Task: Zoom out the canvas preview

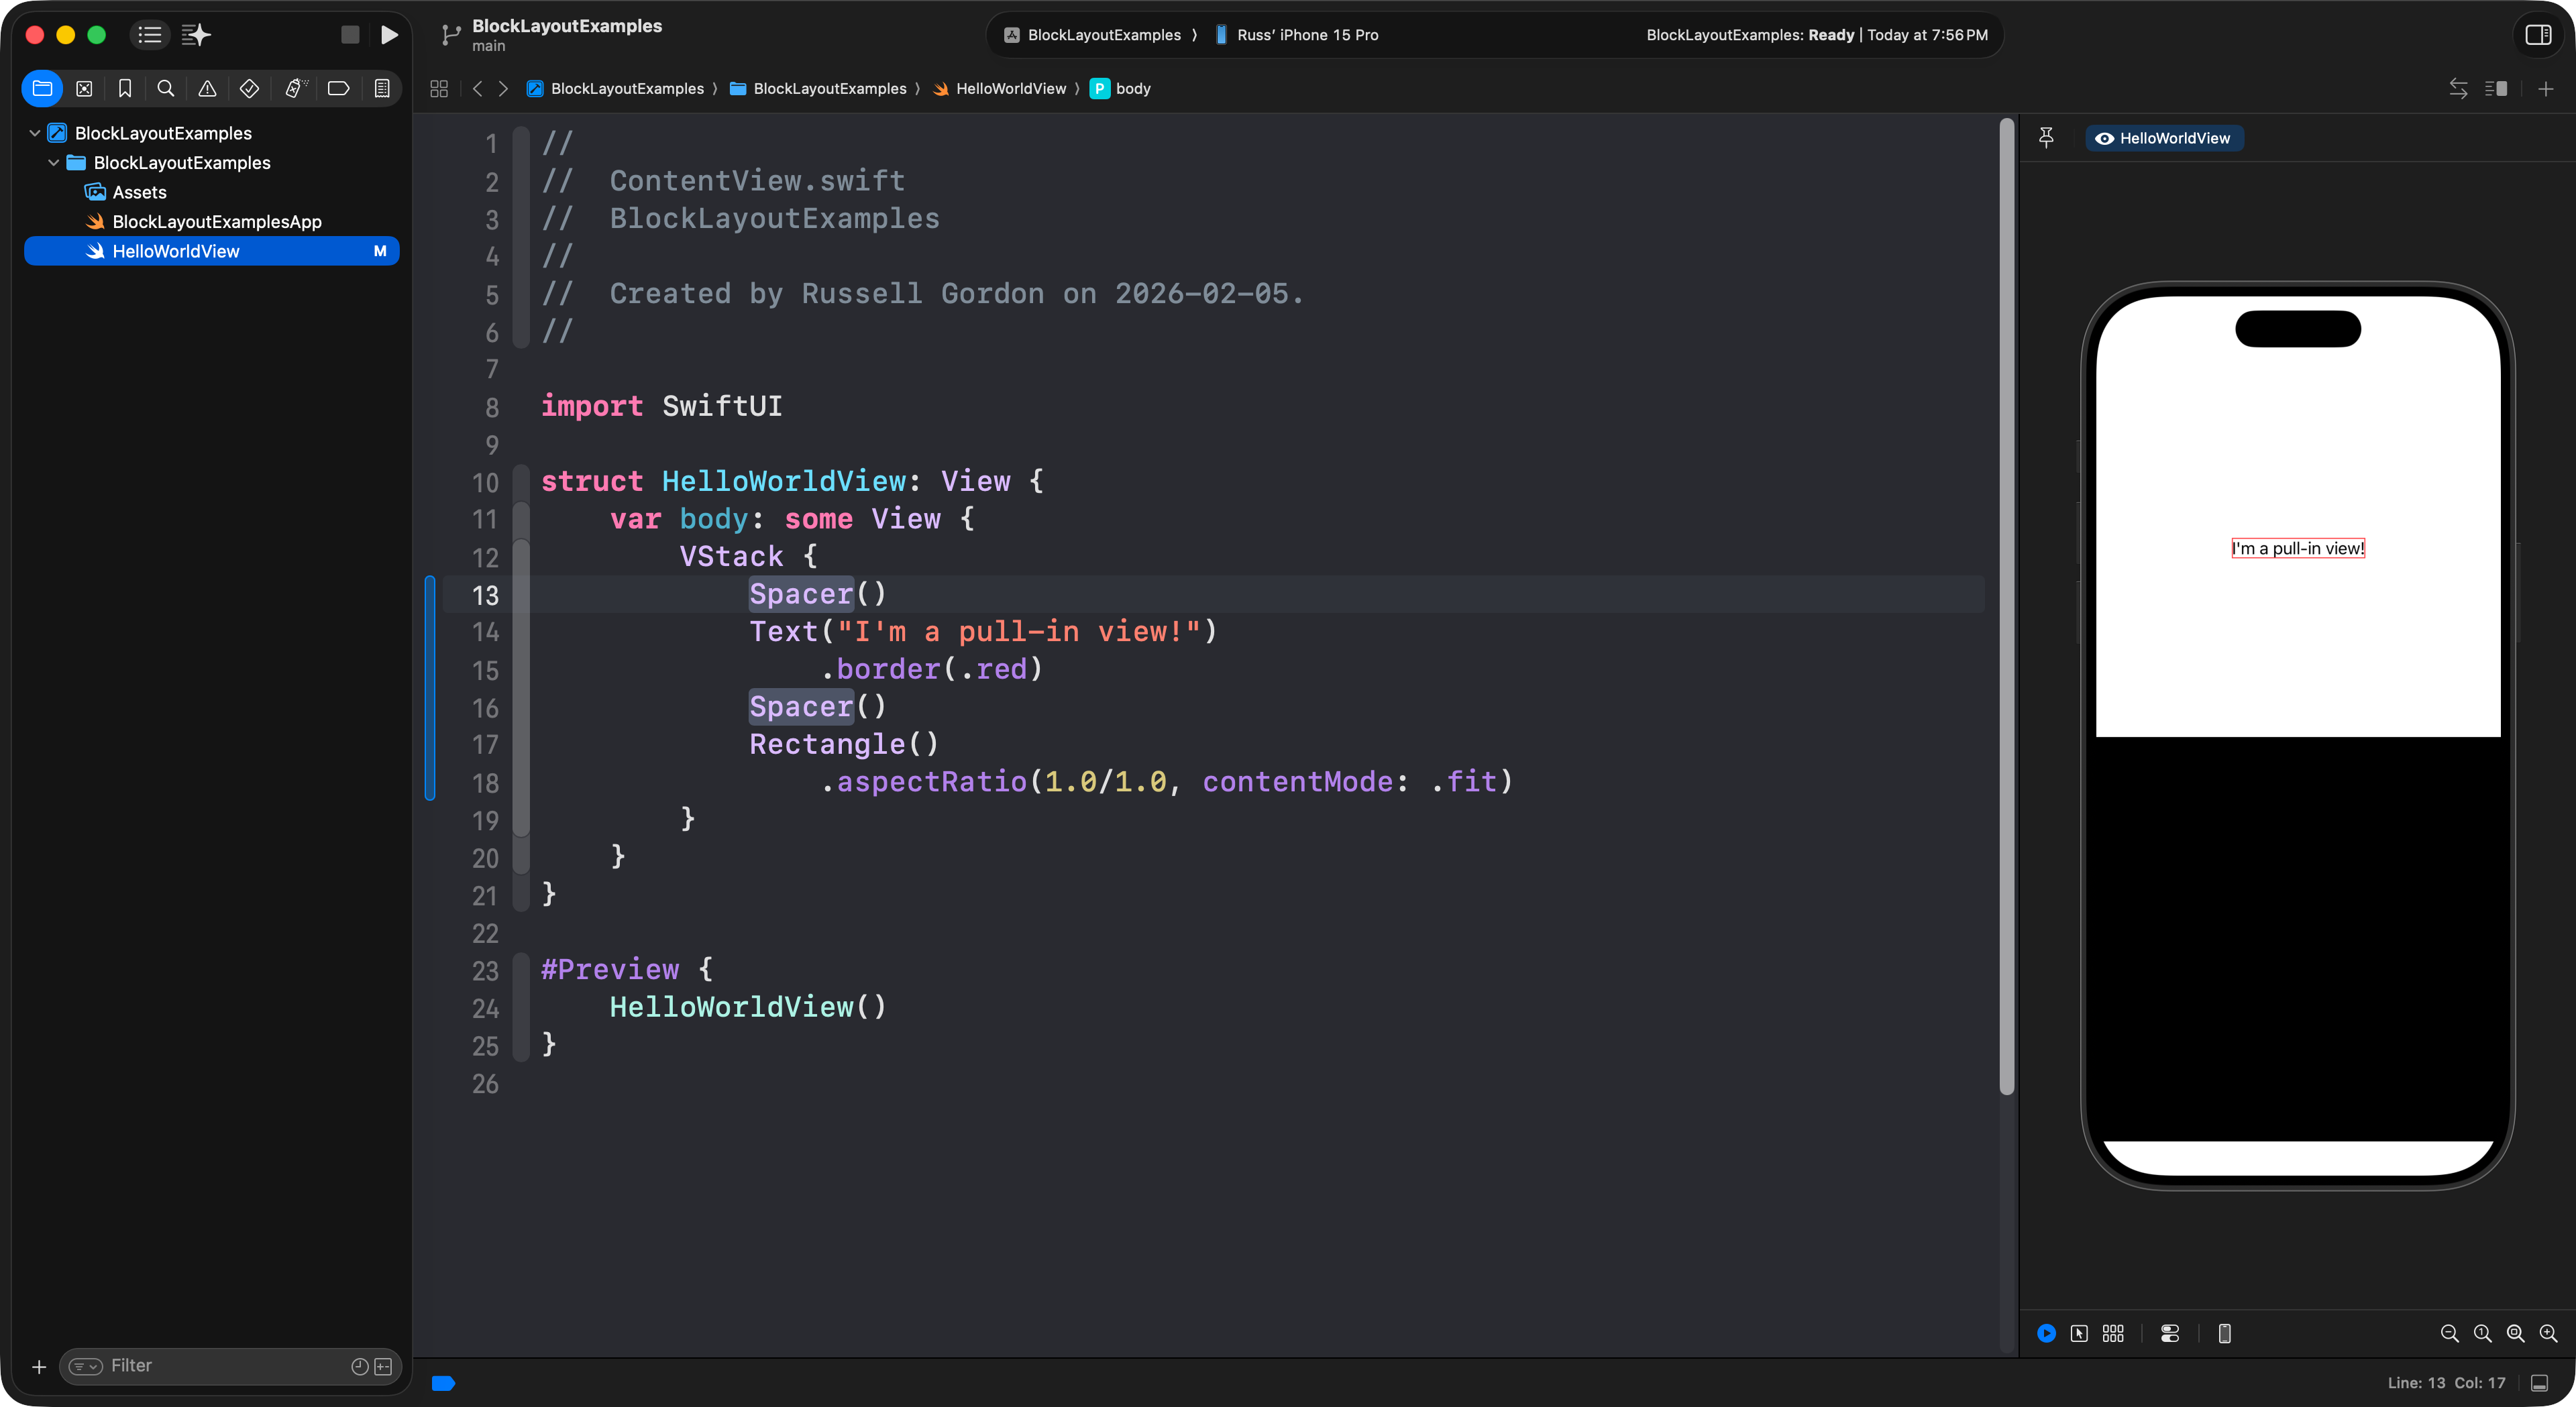Action: [x=2449, y=1333]
